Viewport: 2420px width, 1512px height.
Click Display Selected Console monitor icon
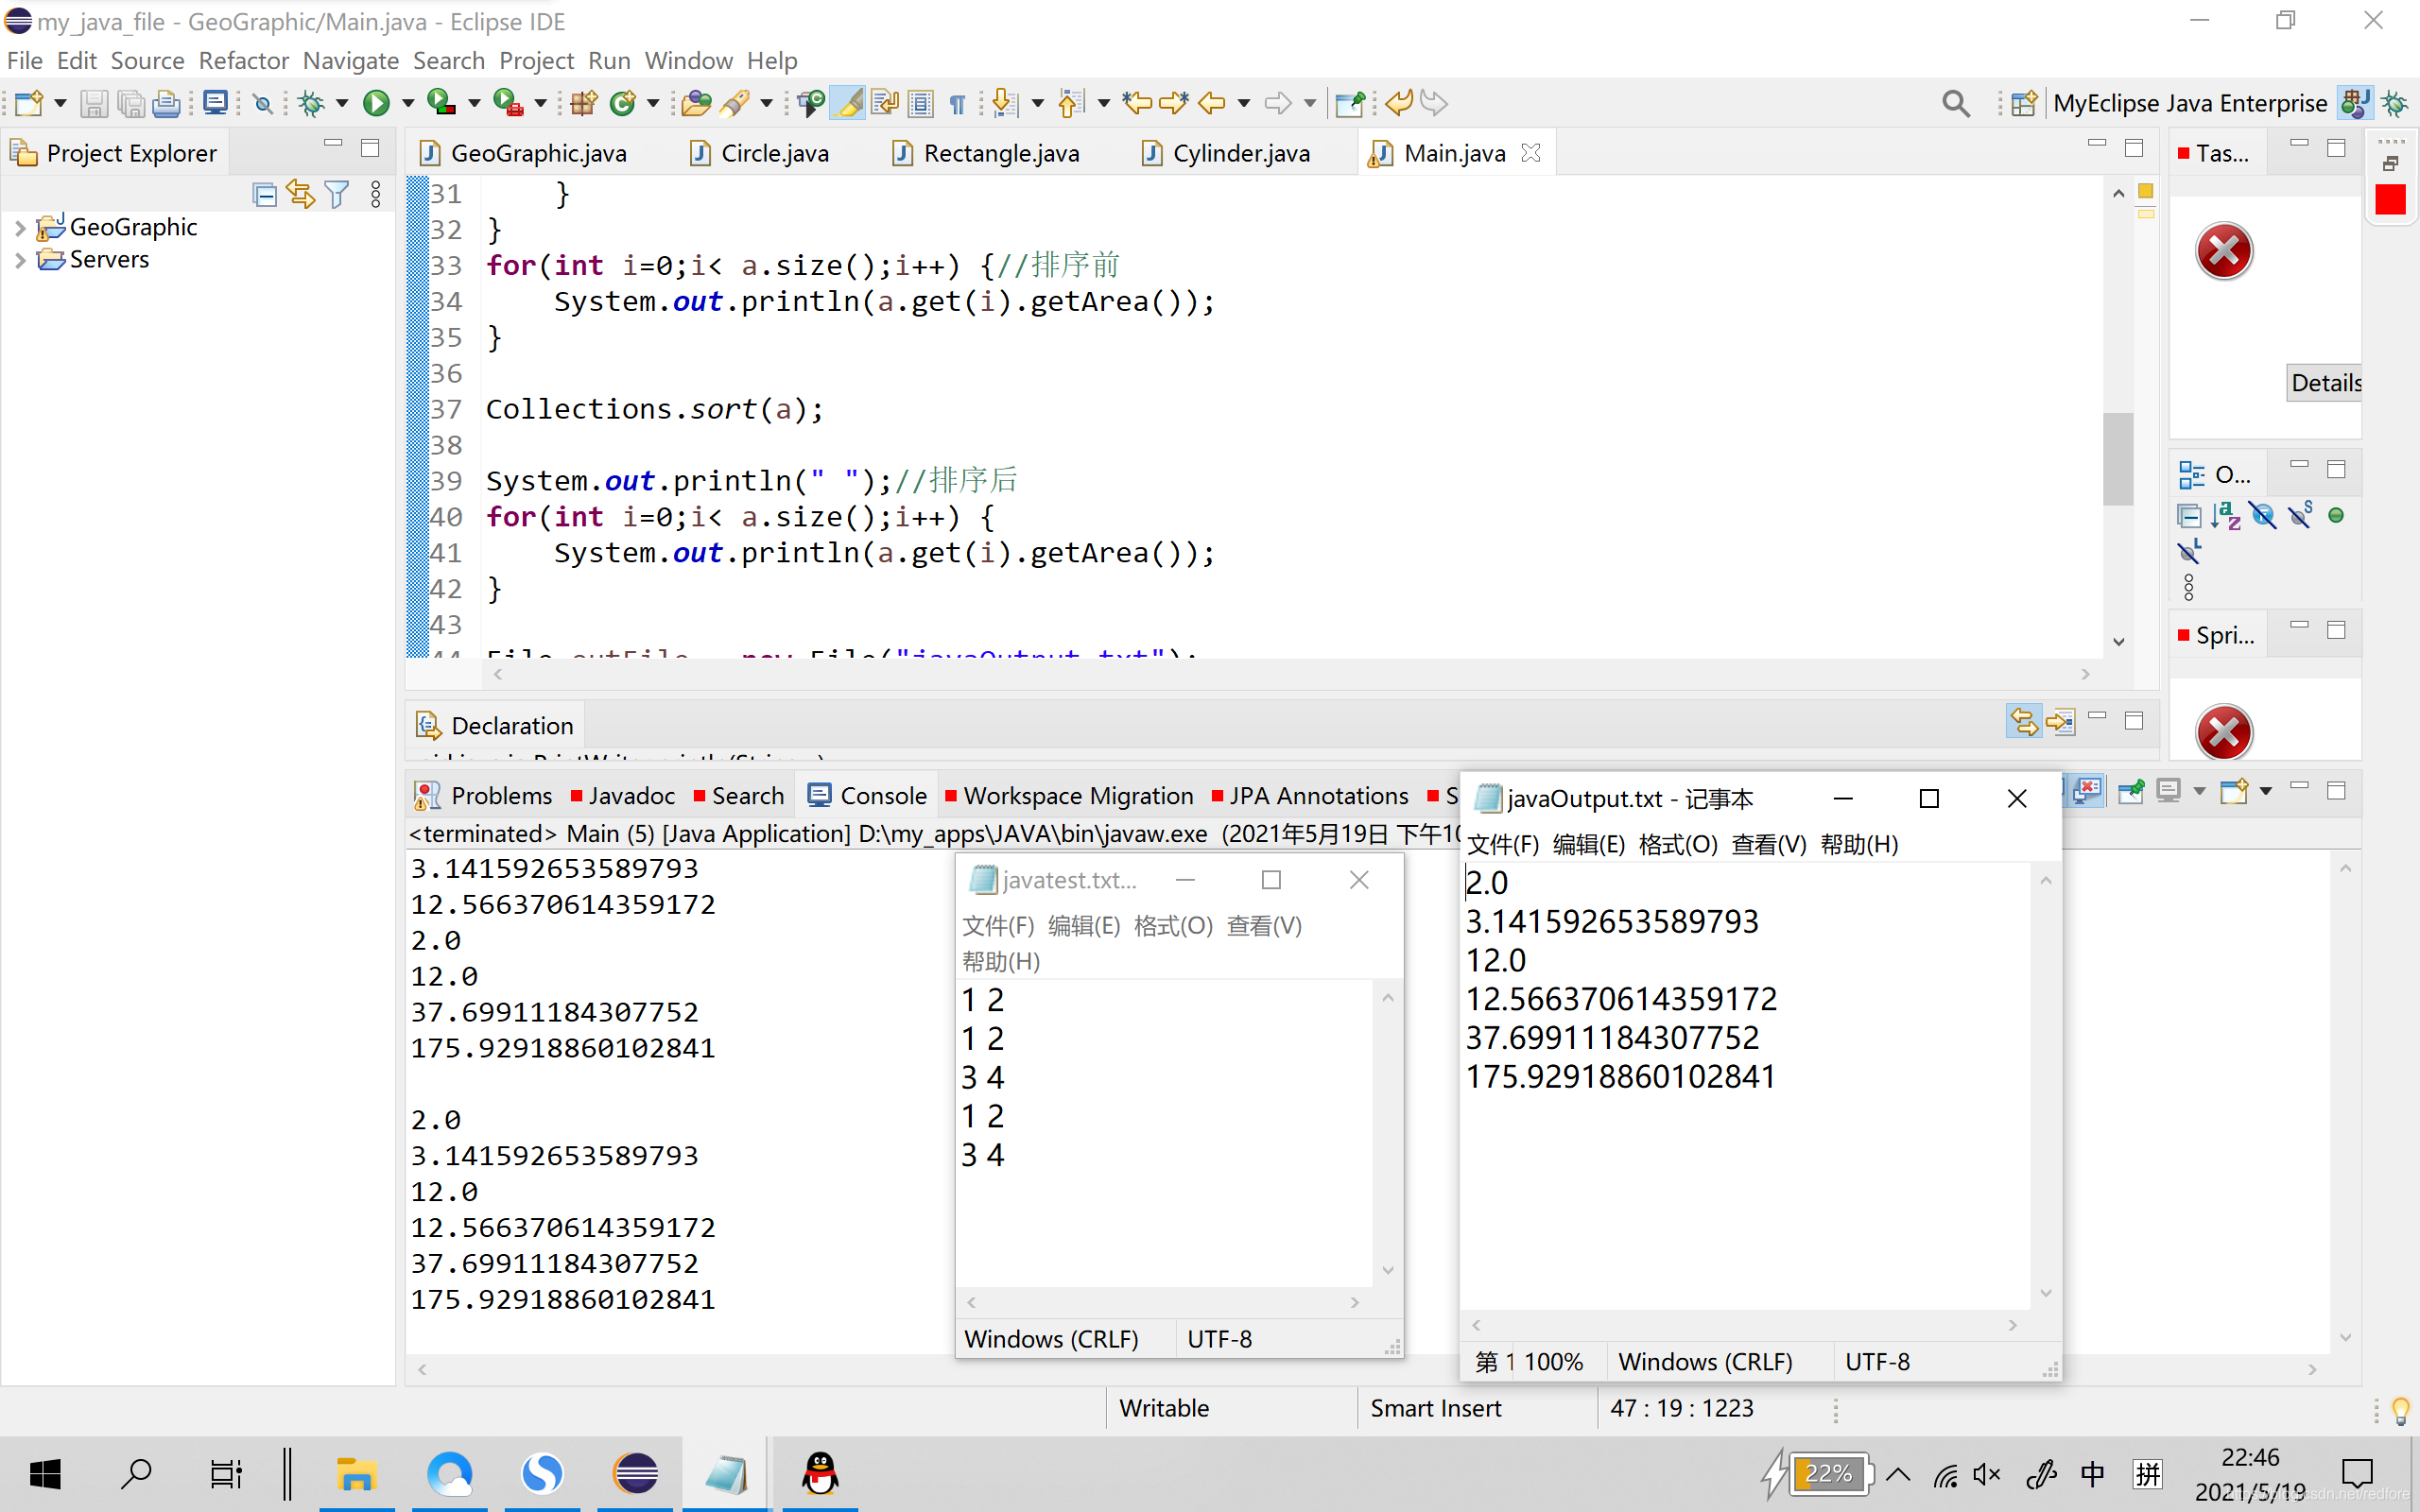2169,792
